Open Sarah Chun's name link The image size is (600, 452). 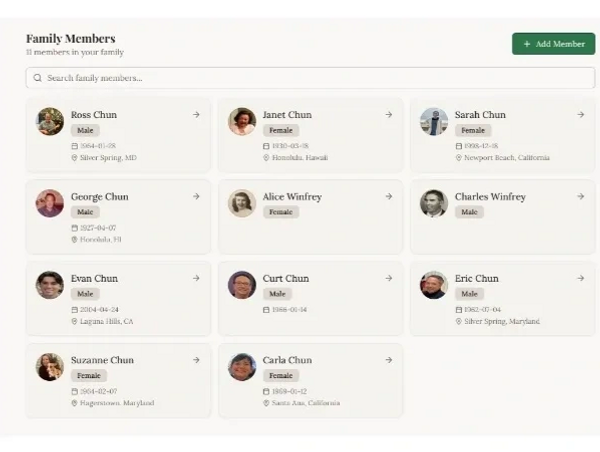point(480,115)
